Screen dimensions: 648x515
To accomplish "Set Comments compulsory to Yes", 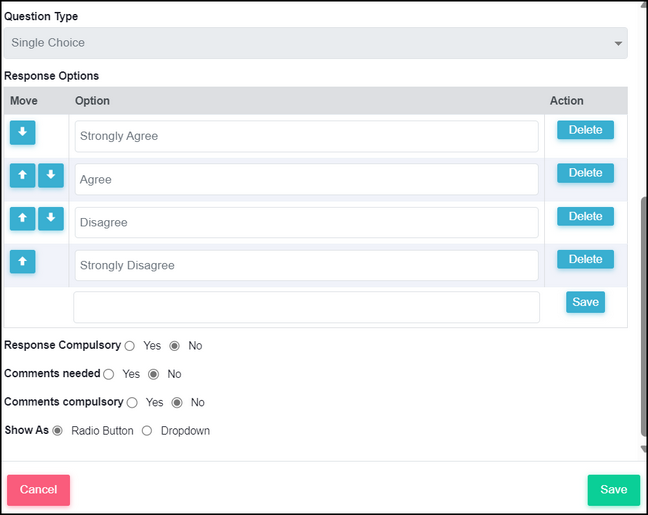I will [x=132, y=403].
